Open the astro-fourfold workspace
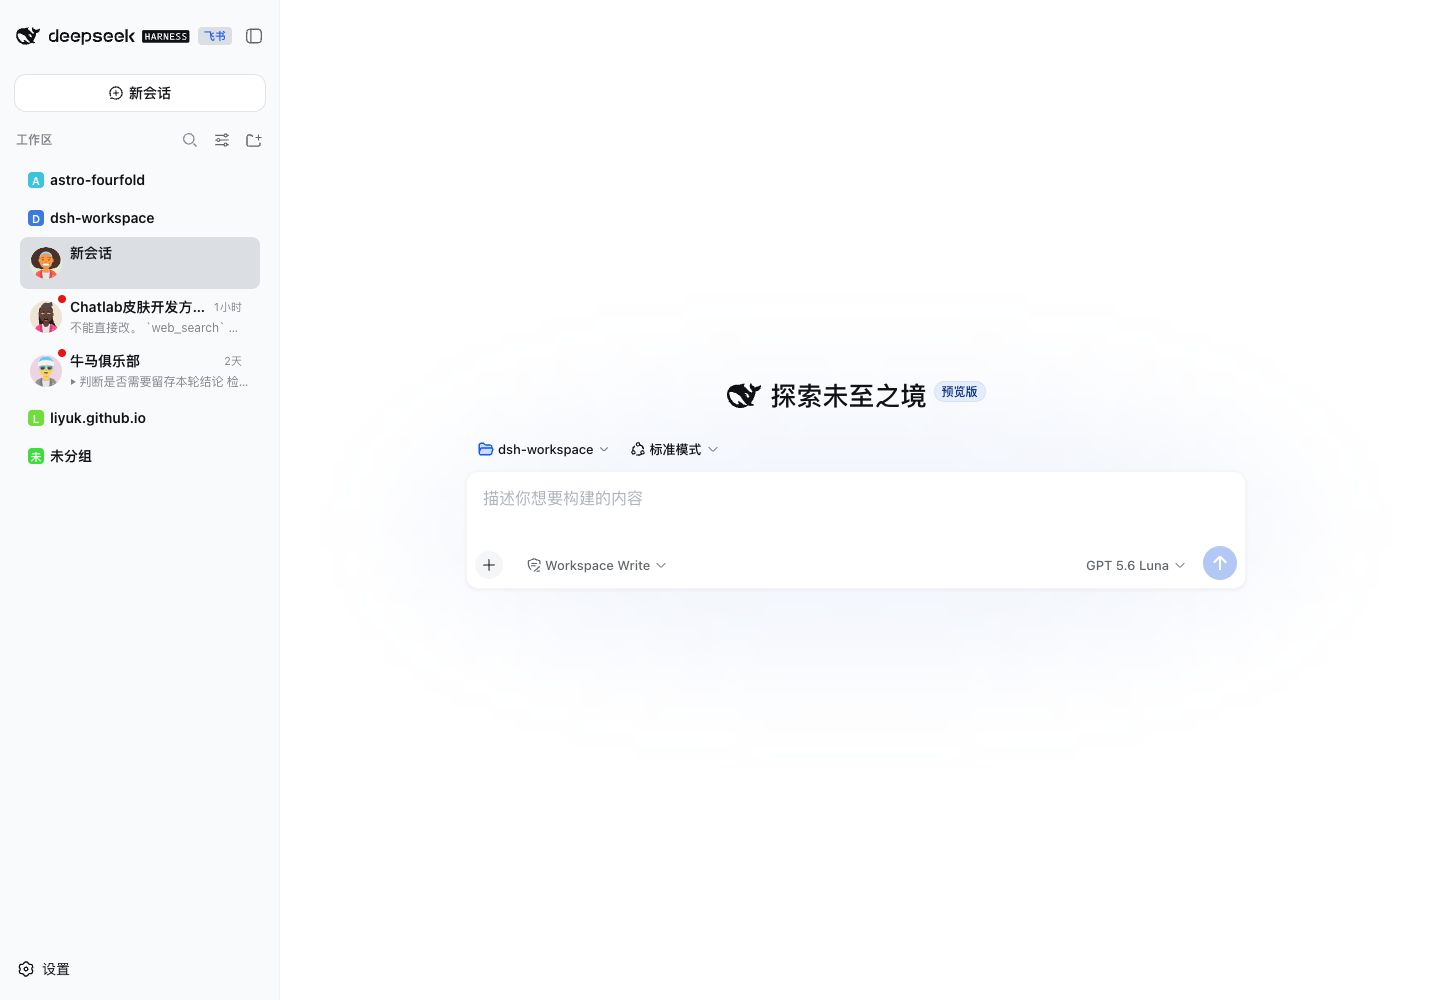The image size is (1440, 1000). (140, 180)
